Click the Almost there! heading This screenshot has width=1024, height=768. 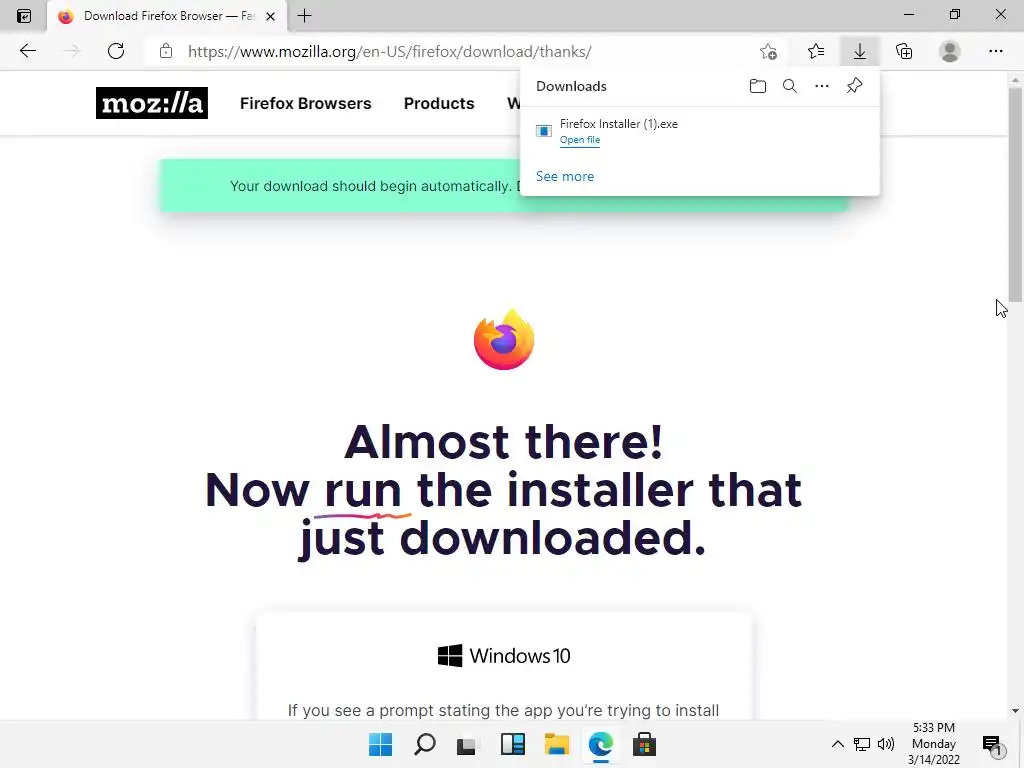(x=504, y=442)
